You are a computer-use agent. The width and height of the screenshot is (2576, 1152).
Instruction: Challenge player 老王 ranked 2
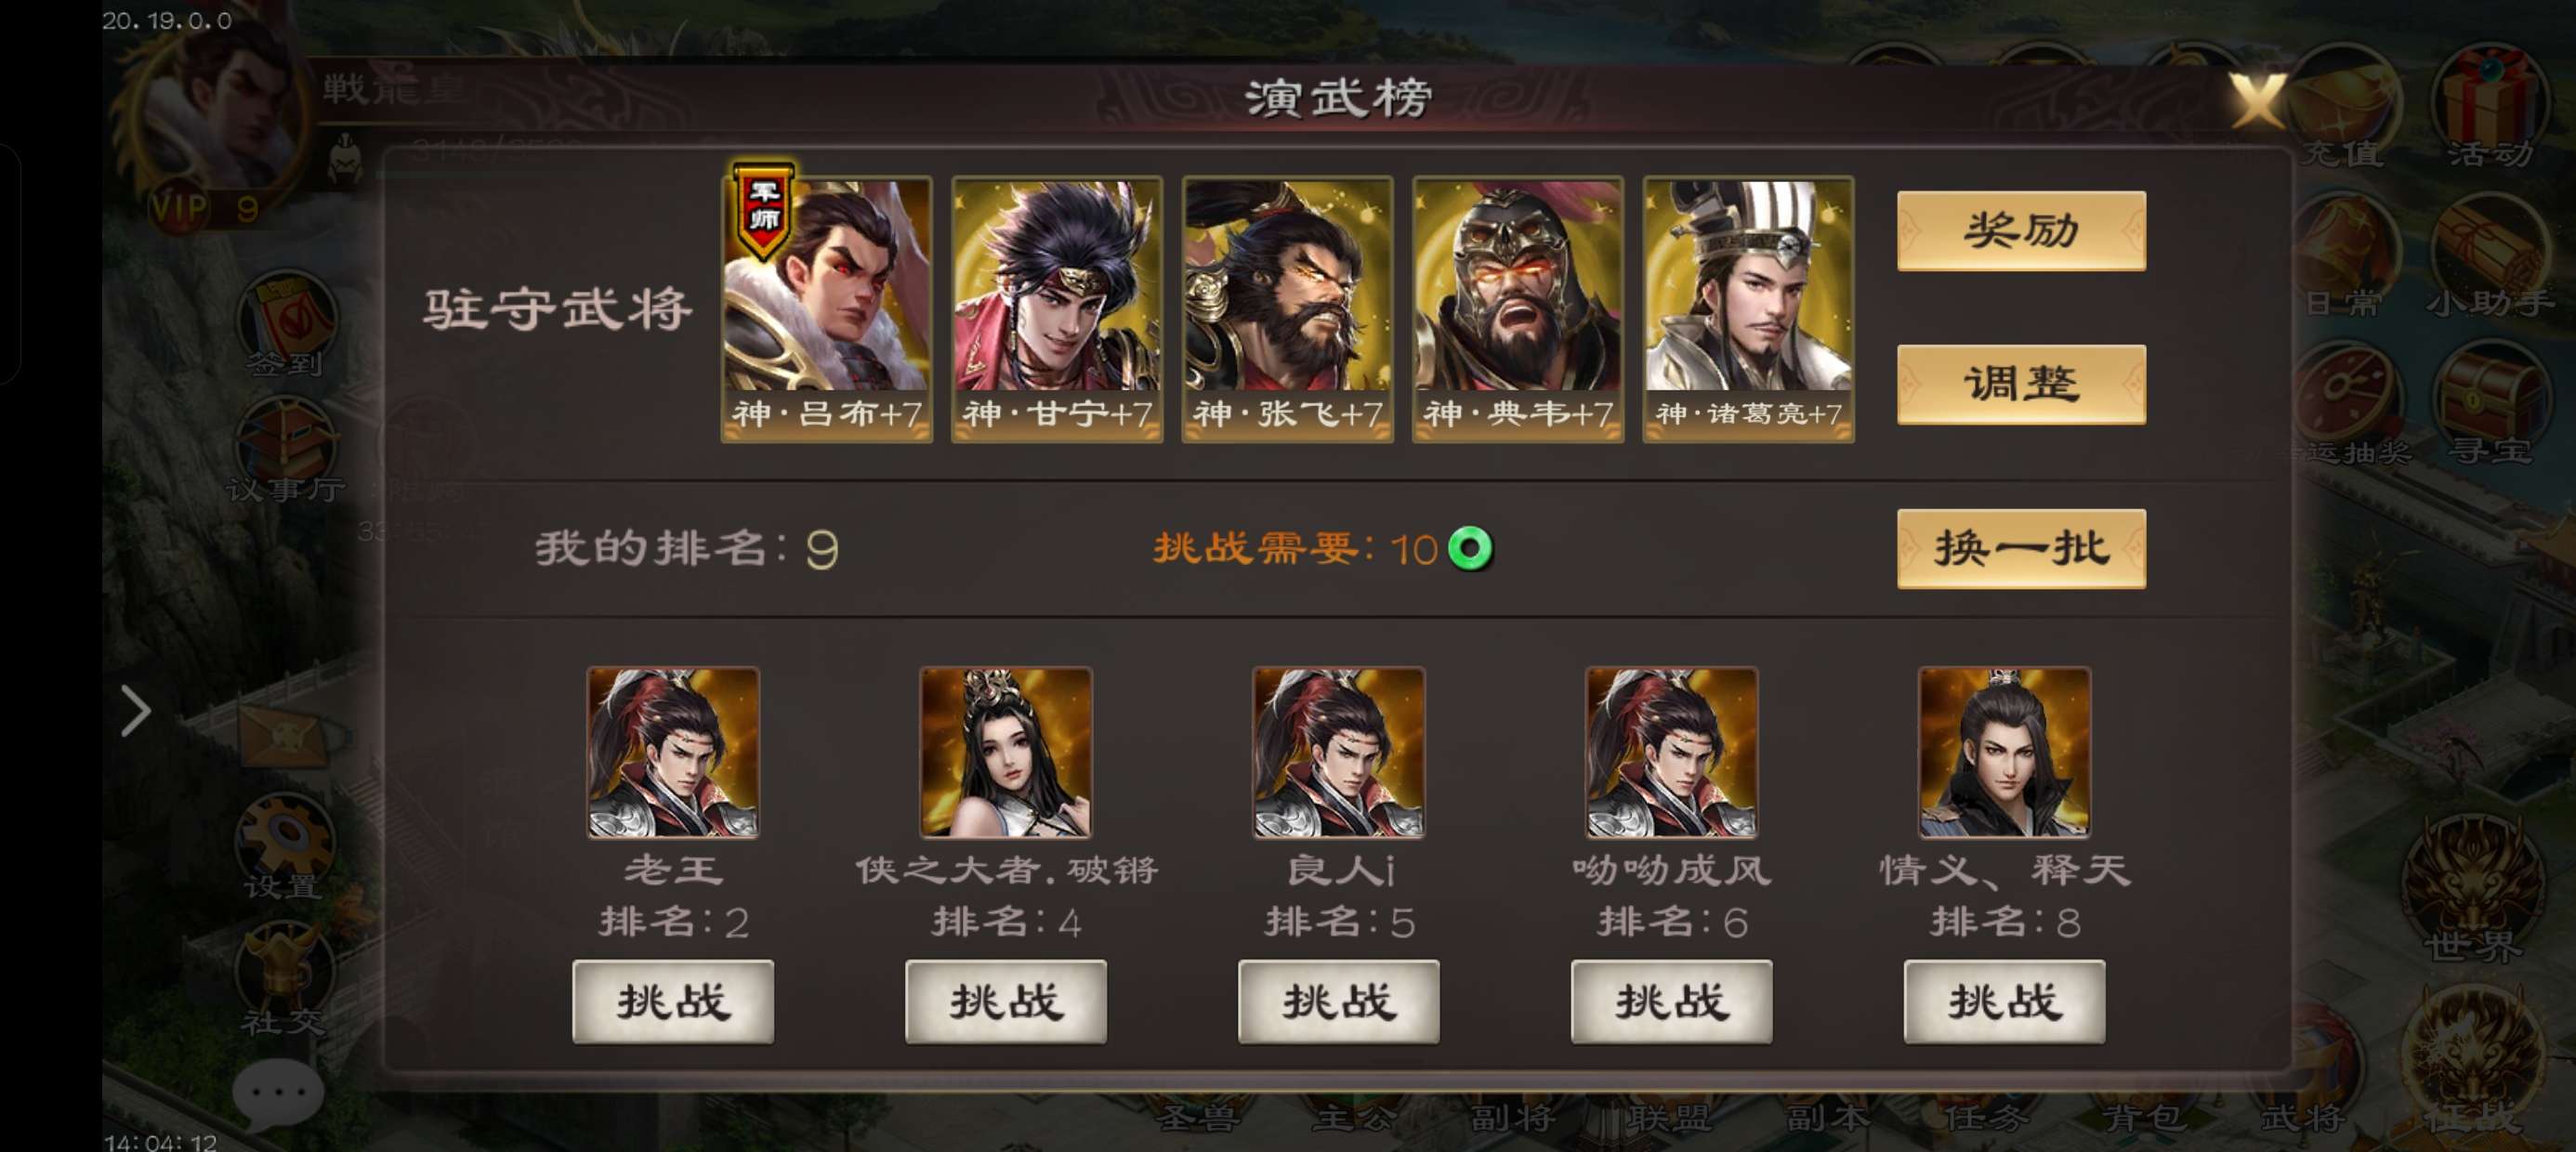coord(673,1001)
